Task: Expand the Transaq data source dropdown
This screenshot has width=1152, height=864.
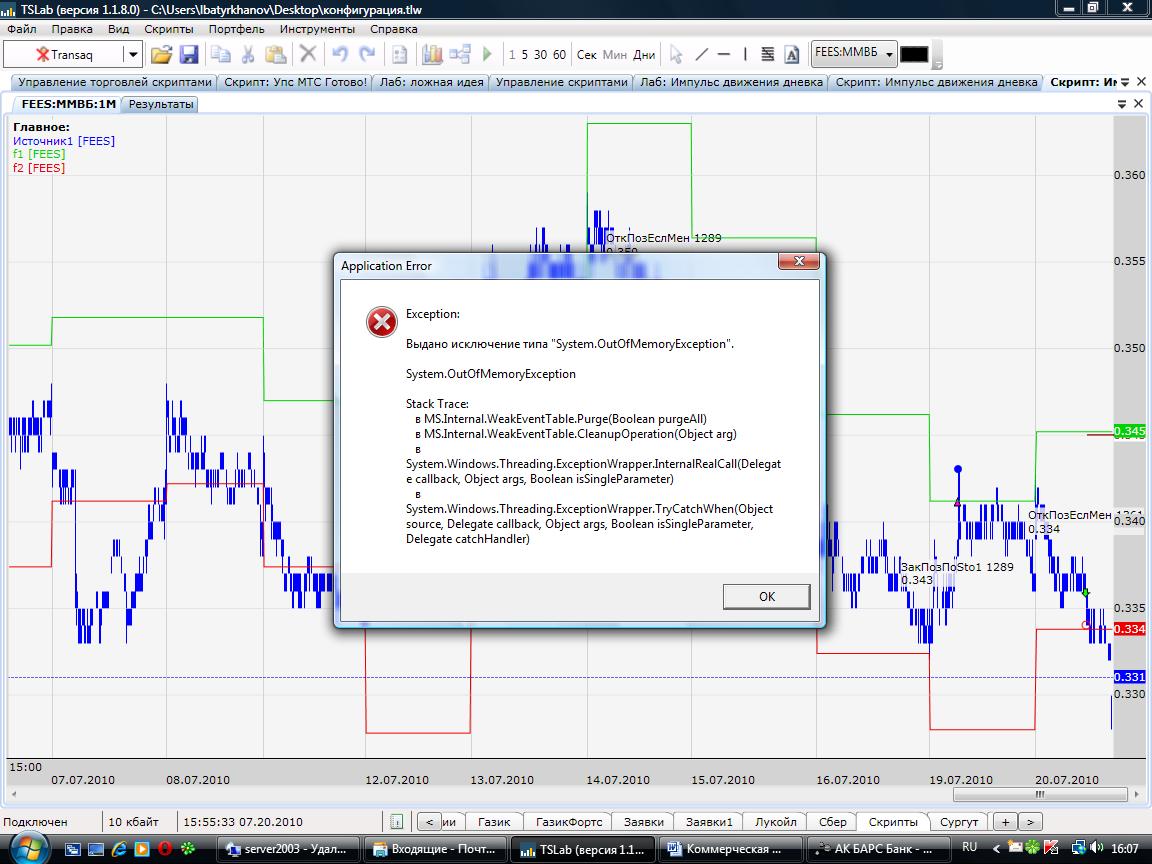Action: pos(132,54)
